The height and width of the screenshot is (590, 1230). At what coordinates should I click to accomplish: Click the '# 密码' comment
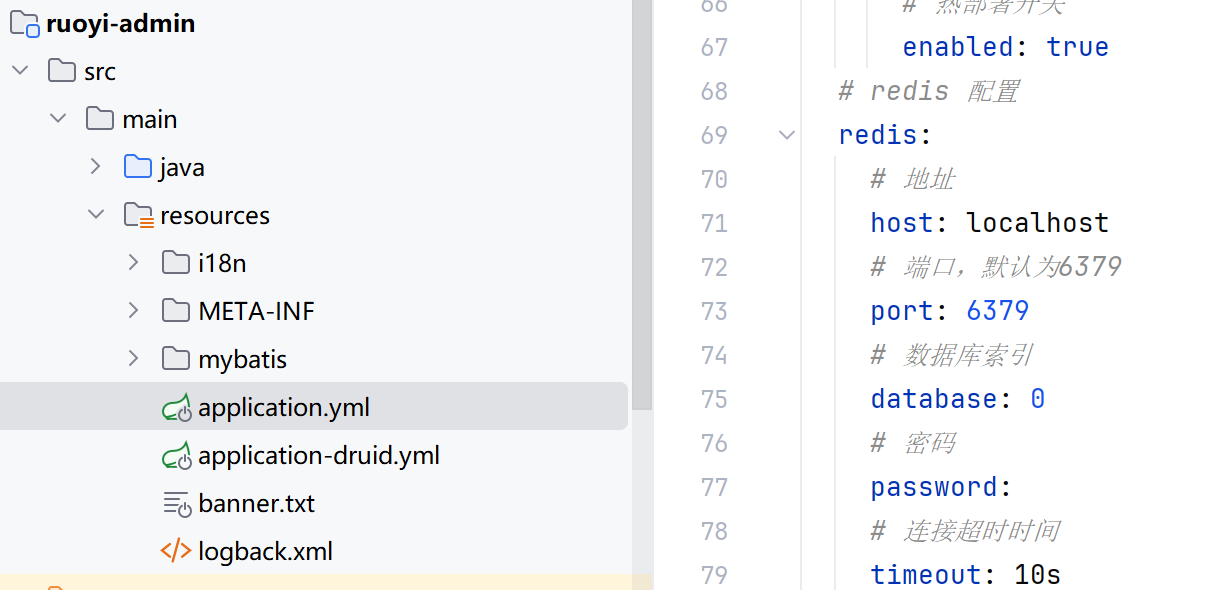pos(912,443)
